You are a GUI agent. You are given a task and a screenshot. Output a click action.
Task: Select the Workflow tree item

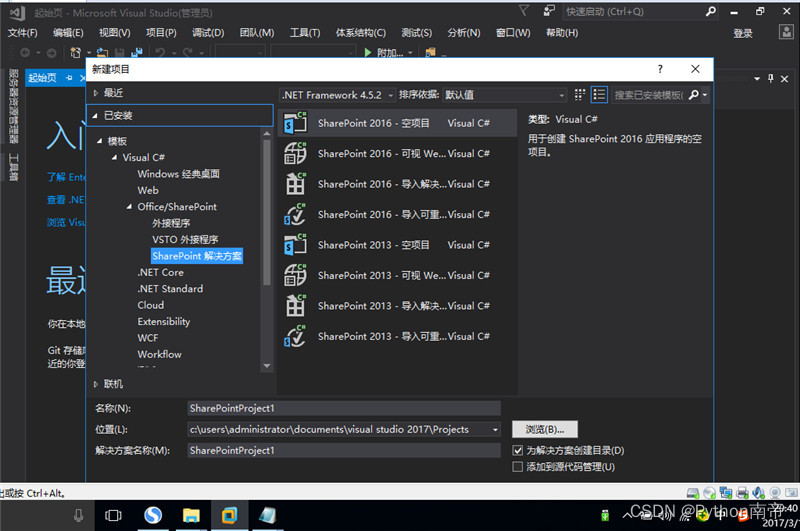click(x=159, y=354)
